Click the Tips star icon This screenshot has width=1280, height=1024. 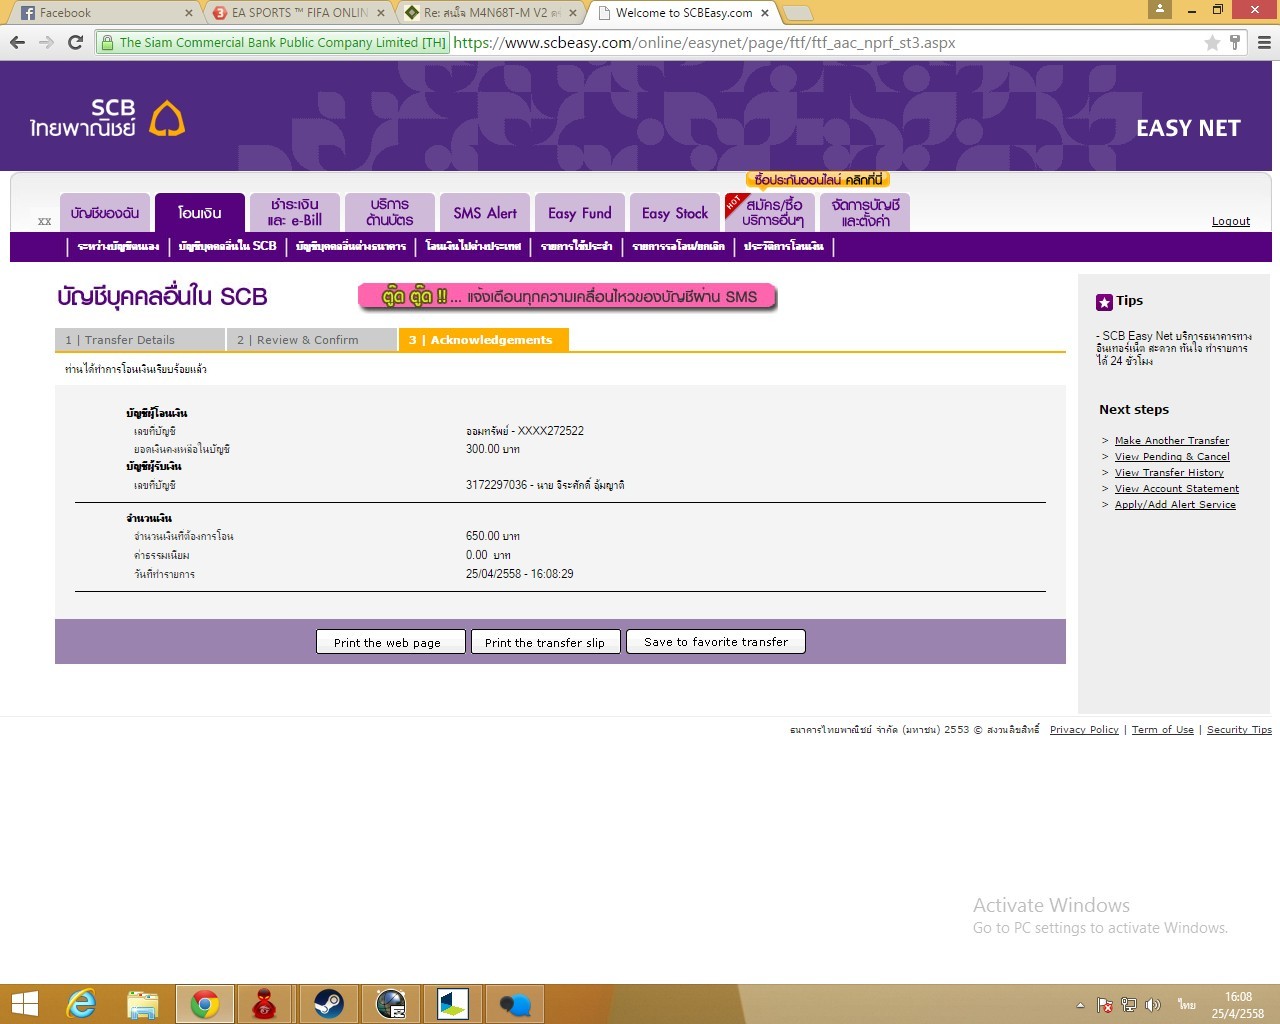point(1104,302)
